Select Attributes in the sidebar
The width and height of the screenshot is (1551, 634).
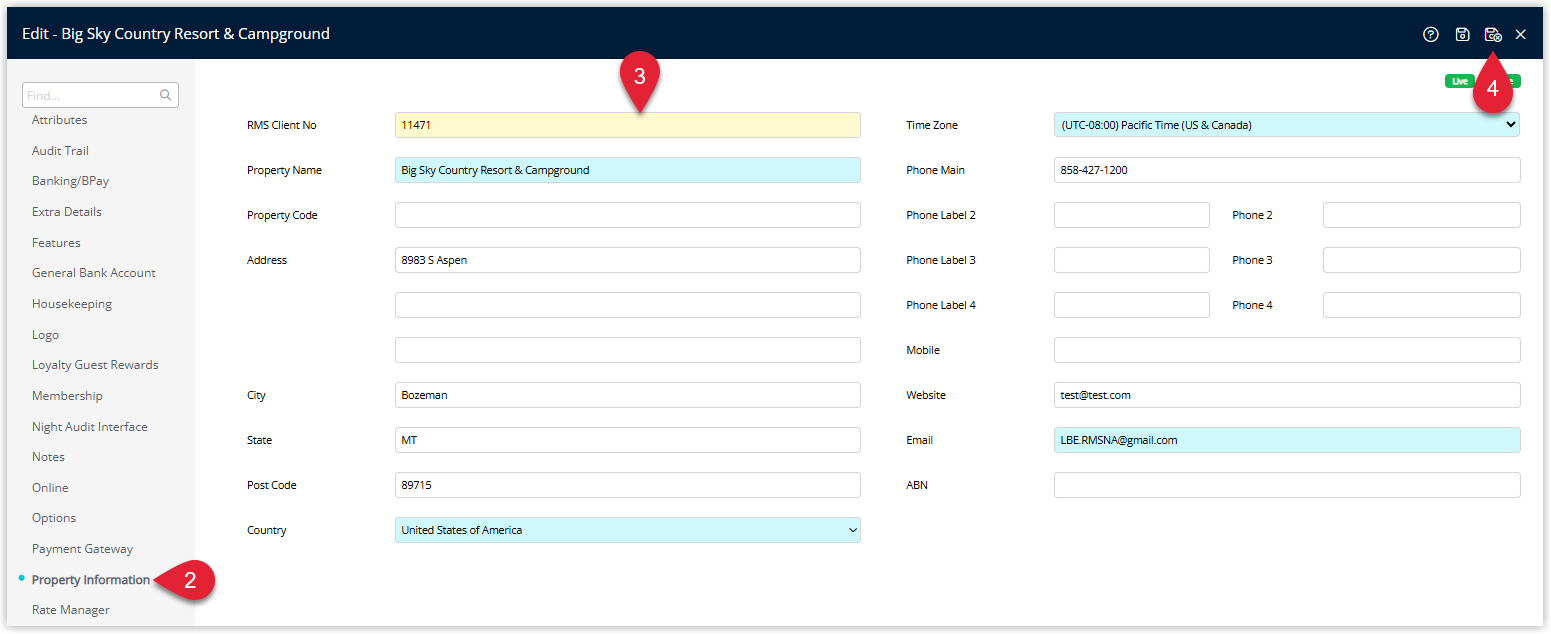(59, 120)
